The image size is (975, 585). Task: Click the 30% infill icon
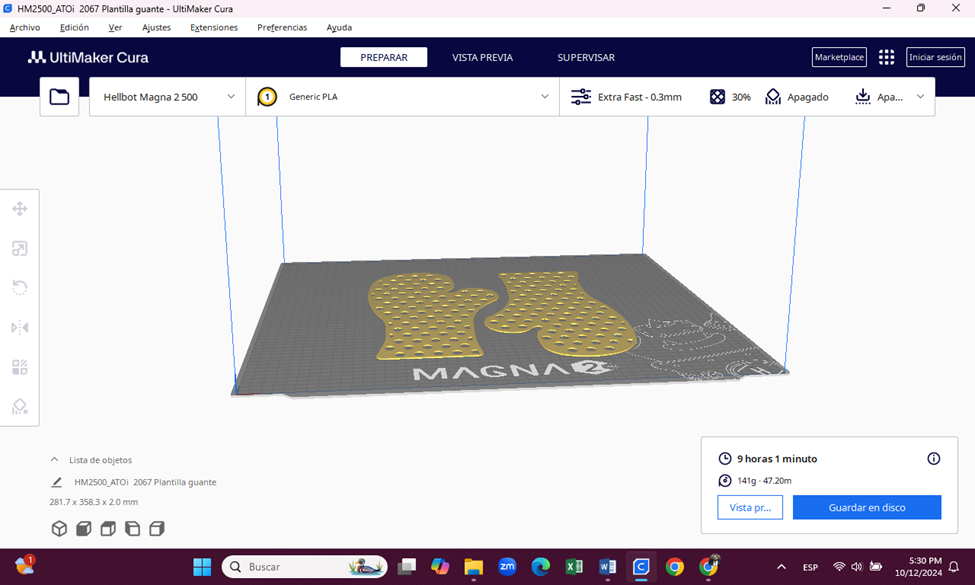pos(718,97)
